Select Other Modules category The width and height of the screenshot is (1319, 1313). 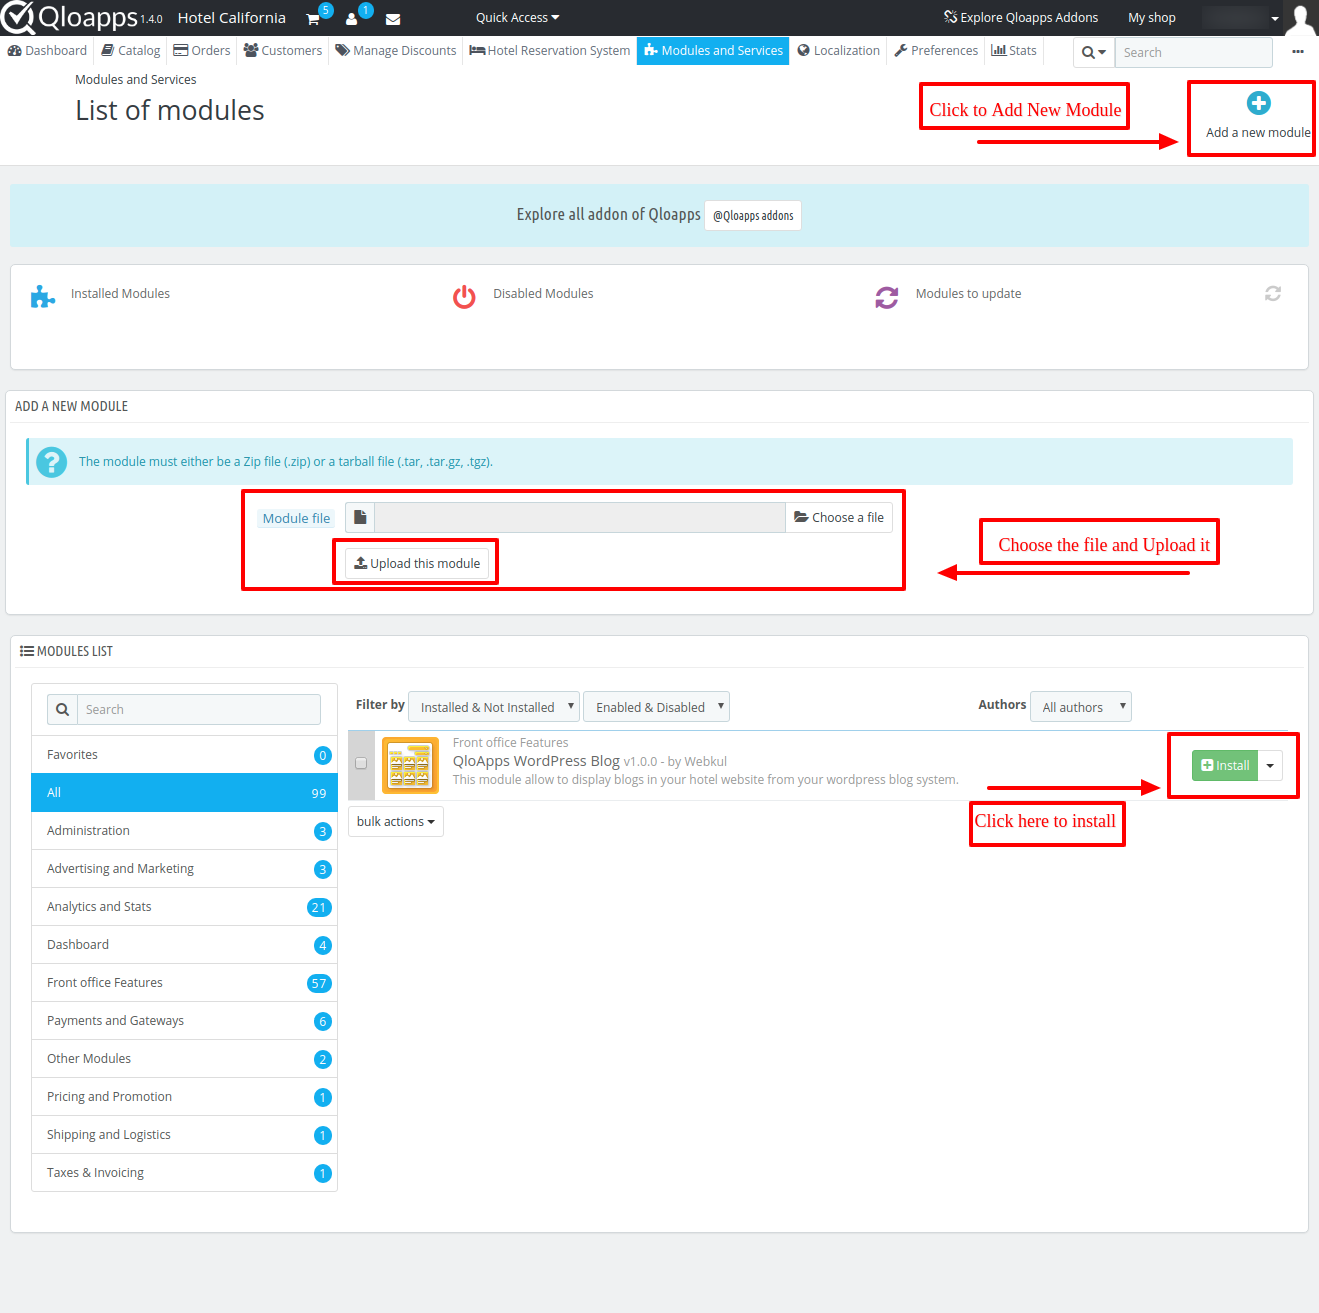(184, 1059)
